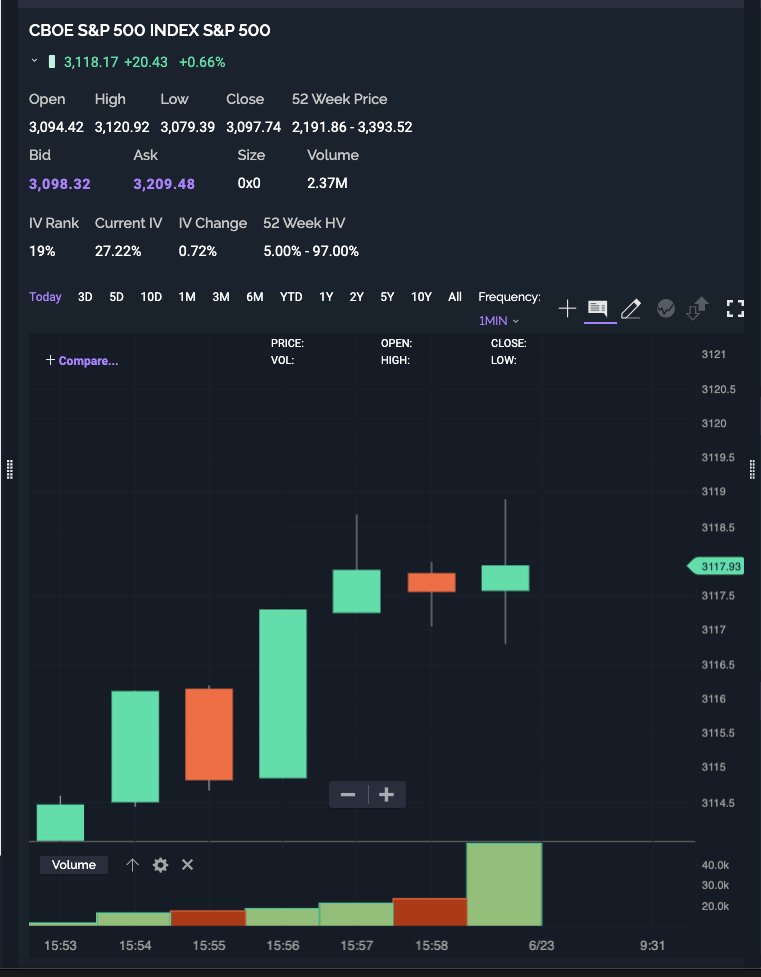This screenshot has width=761, height=977.
Task: Click the orange 15:58 candlestick
Action: click(x=431, y=583)
